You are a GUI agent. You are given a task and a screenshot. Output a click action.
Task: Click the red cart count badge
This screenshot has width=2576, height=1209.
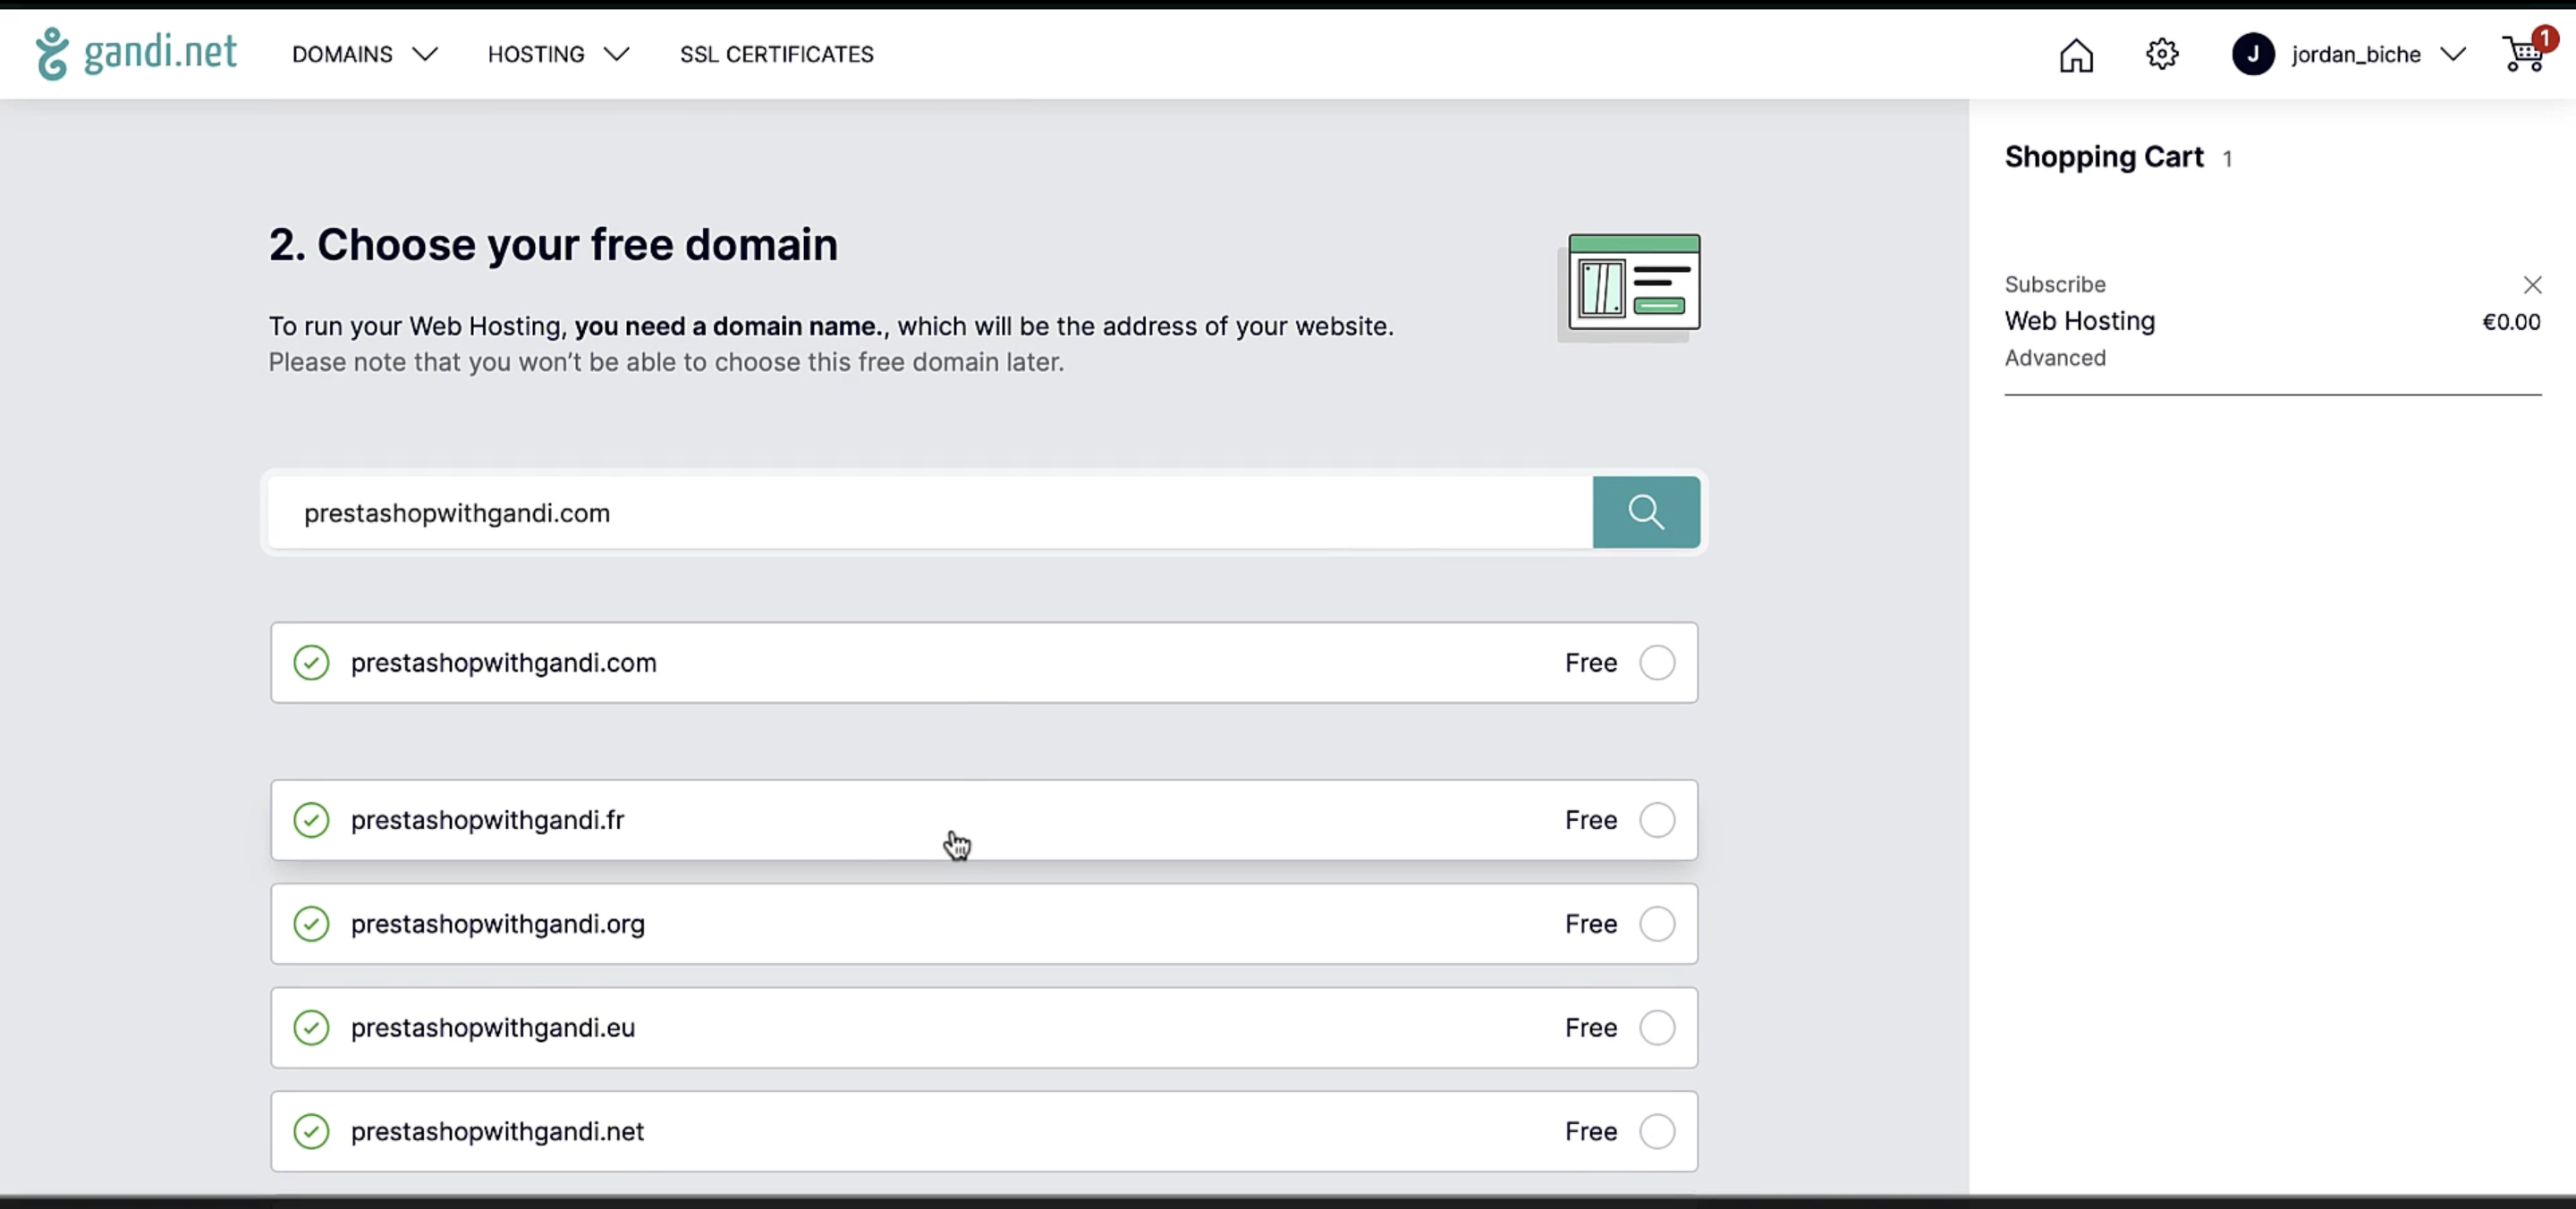coord(2544,38)
